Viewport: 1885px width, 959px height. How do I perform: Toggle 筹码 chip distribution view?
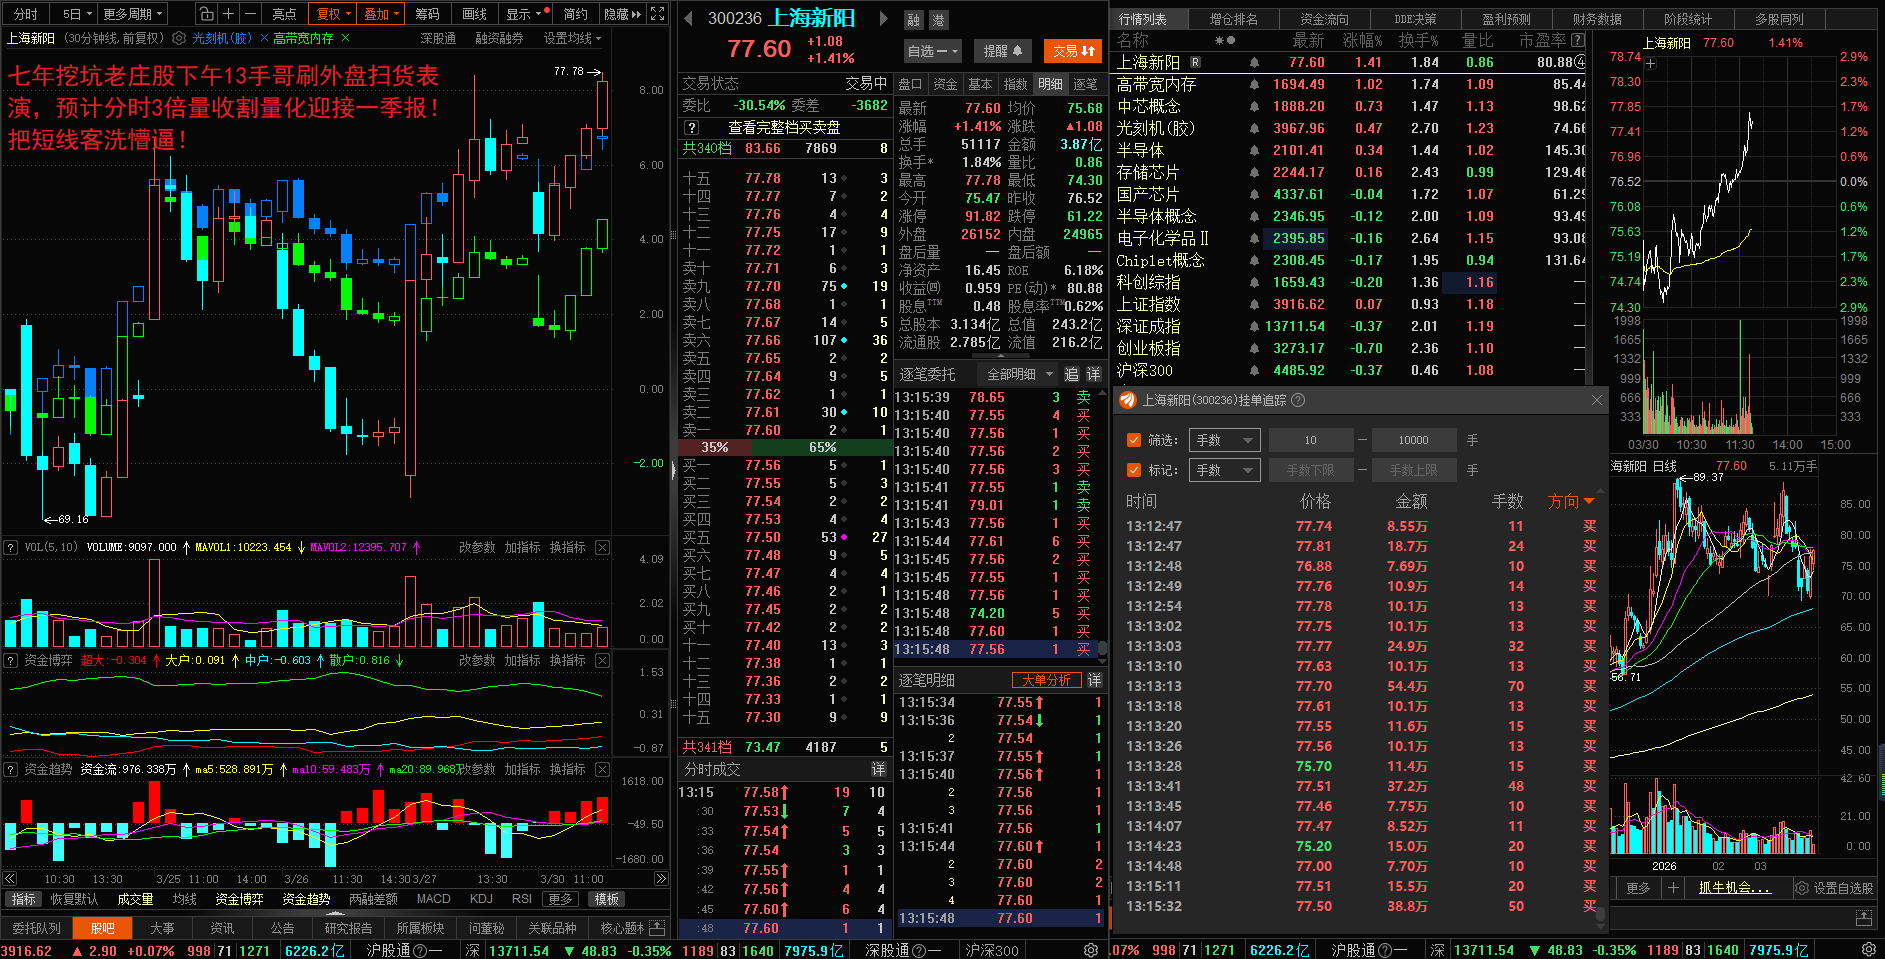coord(427,14)
